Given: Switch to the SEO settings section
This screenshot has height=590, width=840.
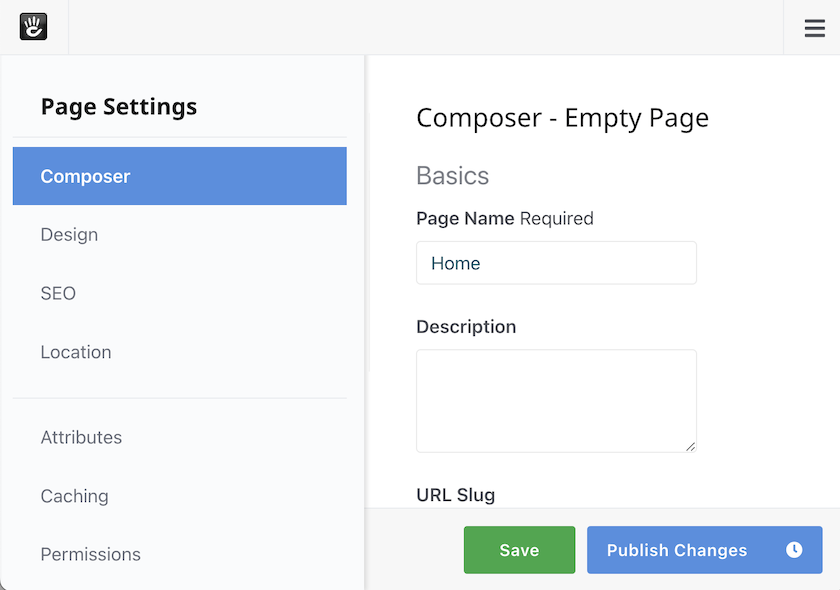Looking at the screenshot, I should tap(57, 293).
